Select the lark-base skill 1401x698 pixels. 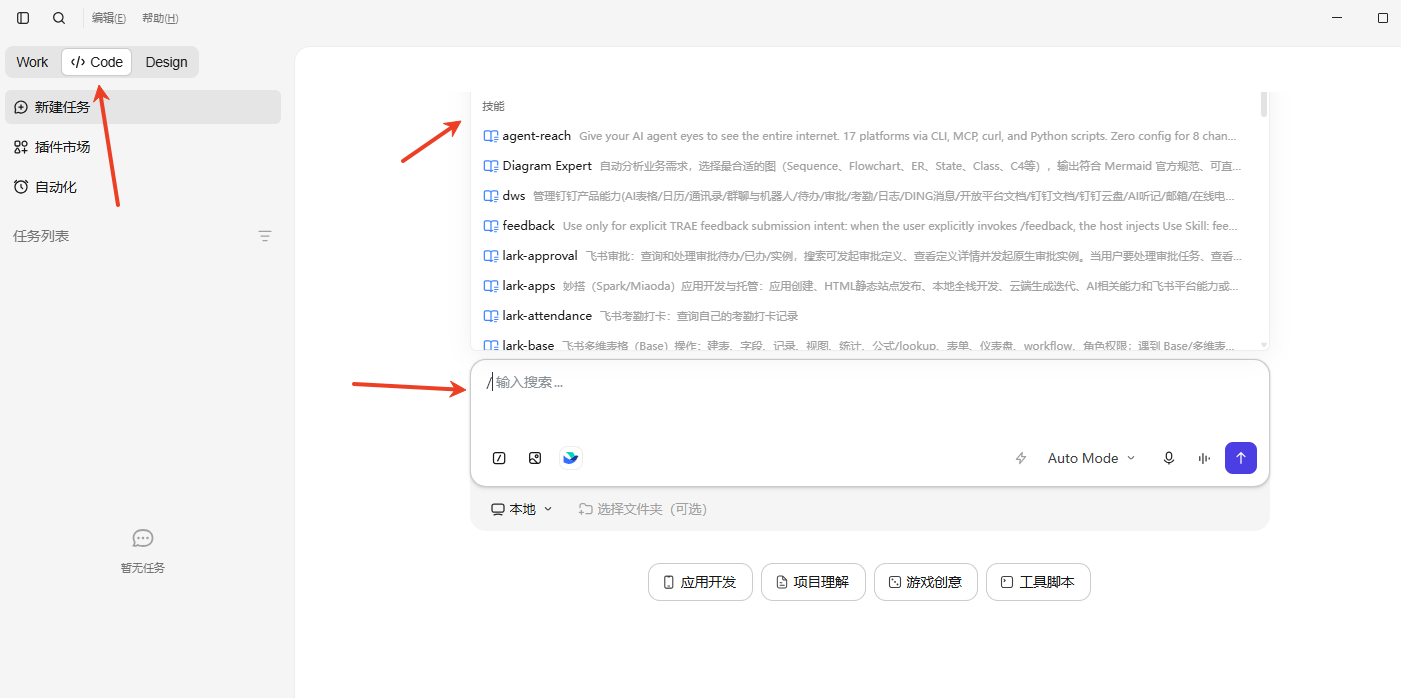pos(865,343)
